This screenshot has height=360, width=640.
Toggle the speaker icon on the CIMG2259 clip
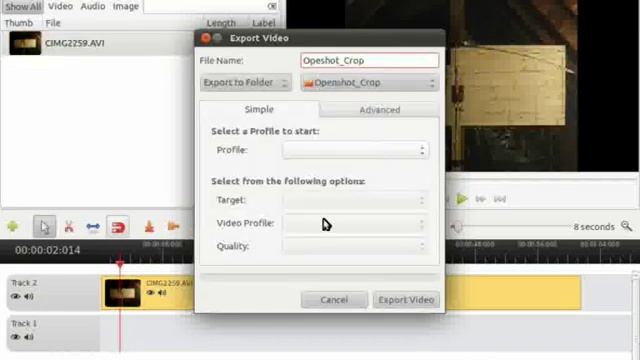click(x=162, y=292)
